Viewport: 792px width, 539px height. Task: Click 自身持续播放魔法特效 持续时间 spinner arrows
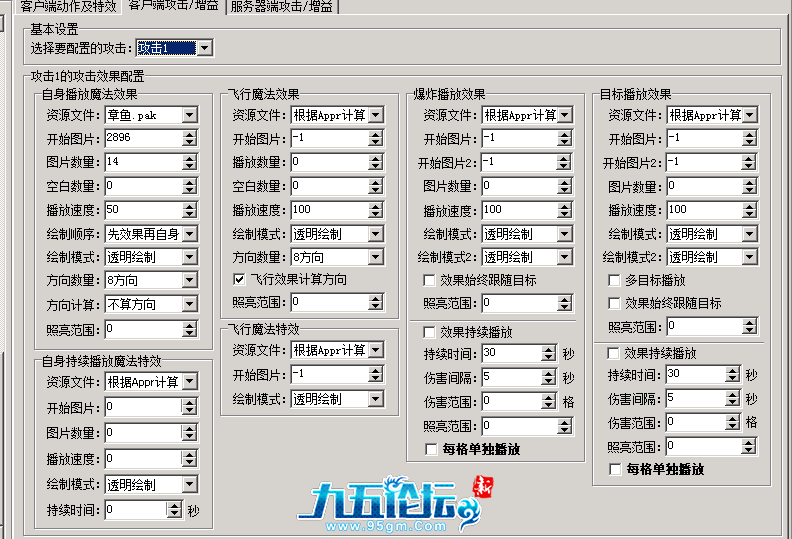[x=174, y=510]
